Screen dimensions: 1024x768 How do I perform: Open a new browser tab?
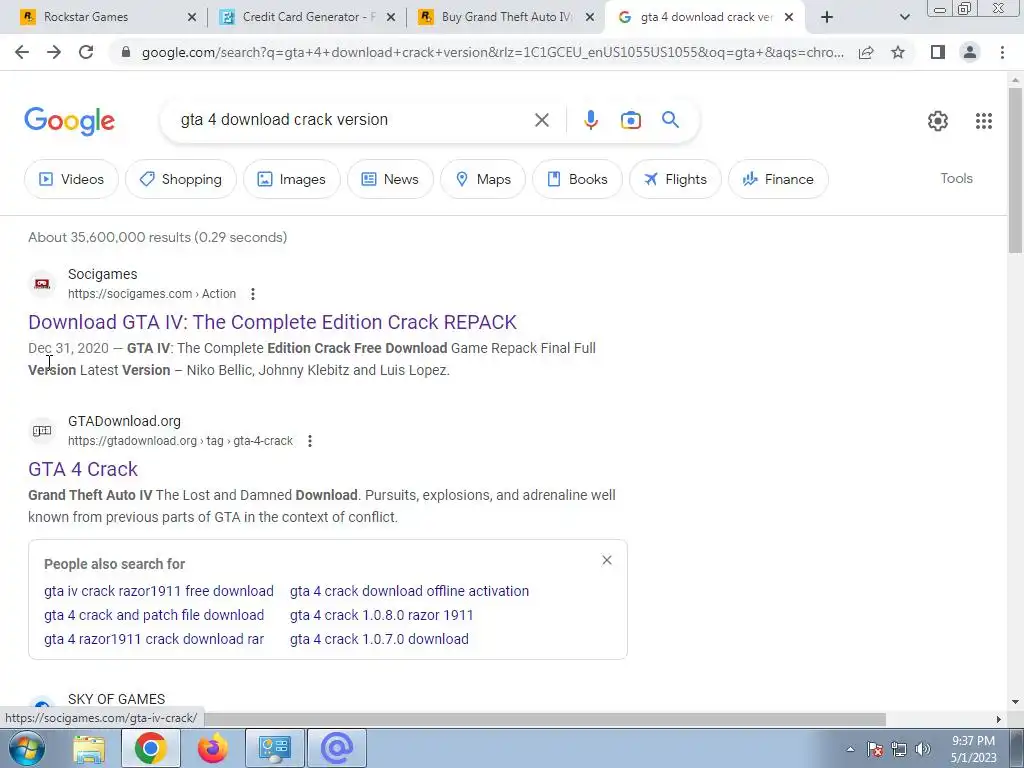pyautogui.click(x=827, y=17)
